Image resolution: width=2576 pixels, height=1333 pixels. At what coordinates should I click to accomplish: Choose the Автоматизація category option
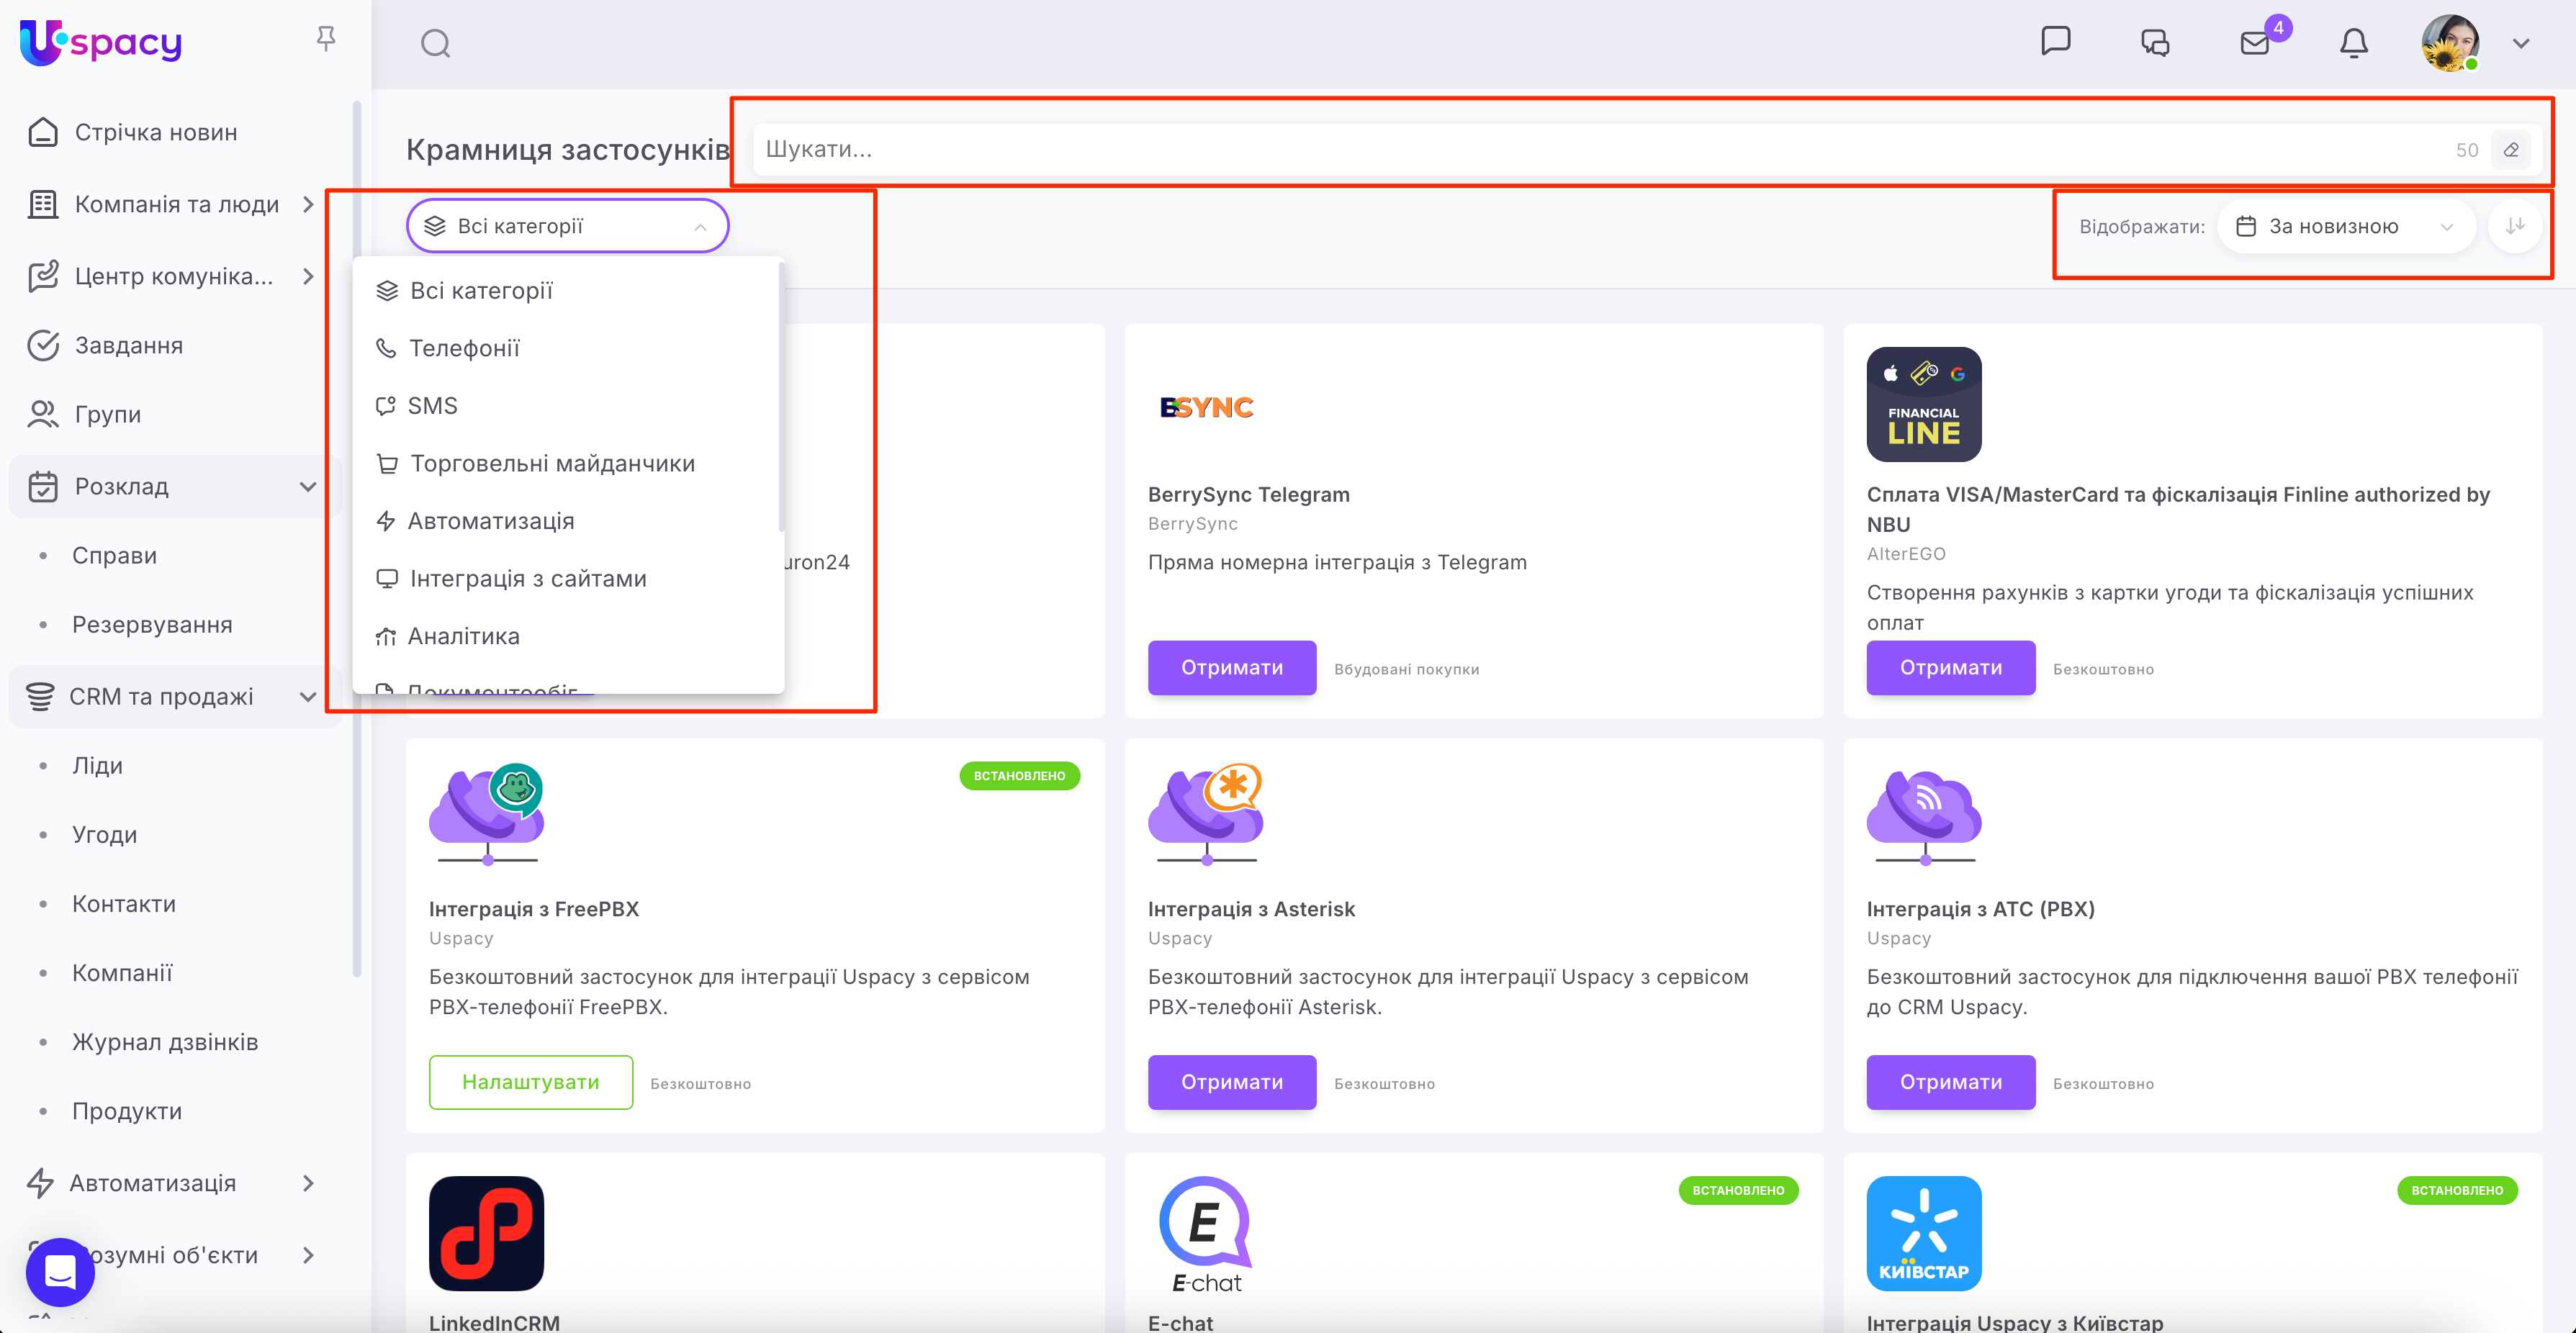click(491, 521)
